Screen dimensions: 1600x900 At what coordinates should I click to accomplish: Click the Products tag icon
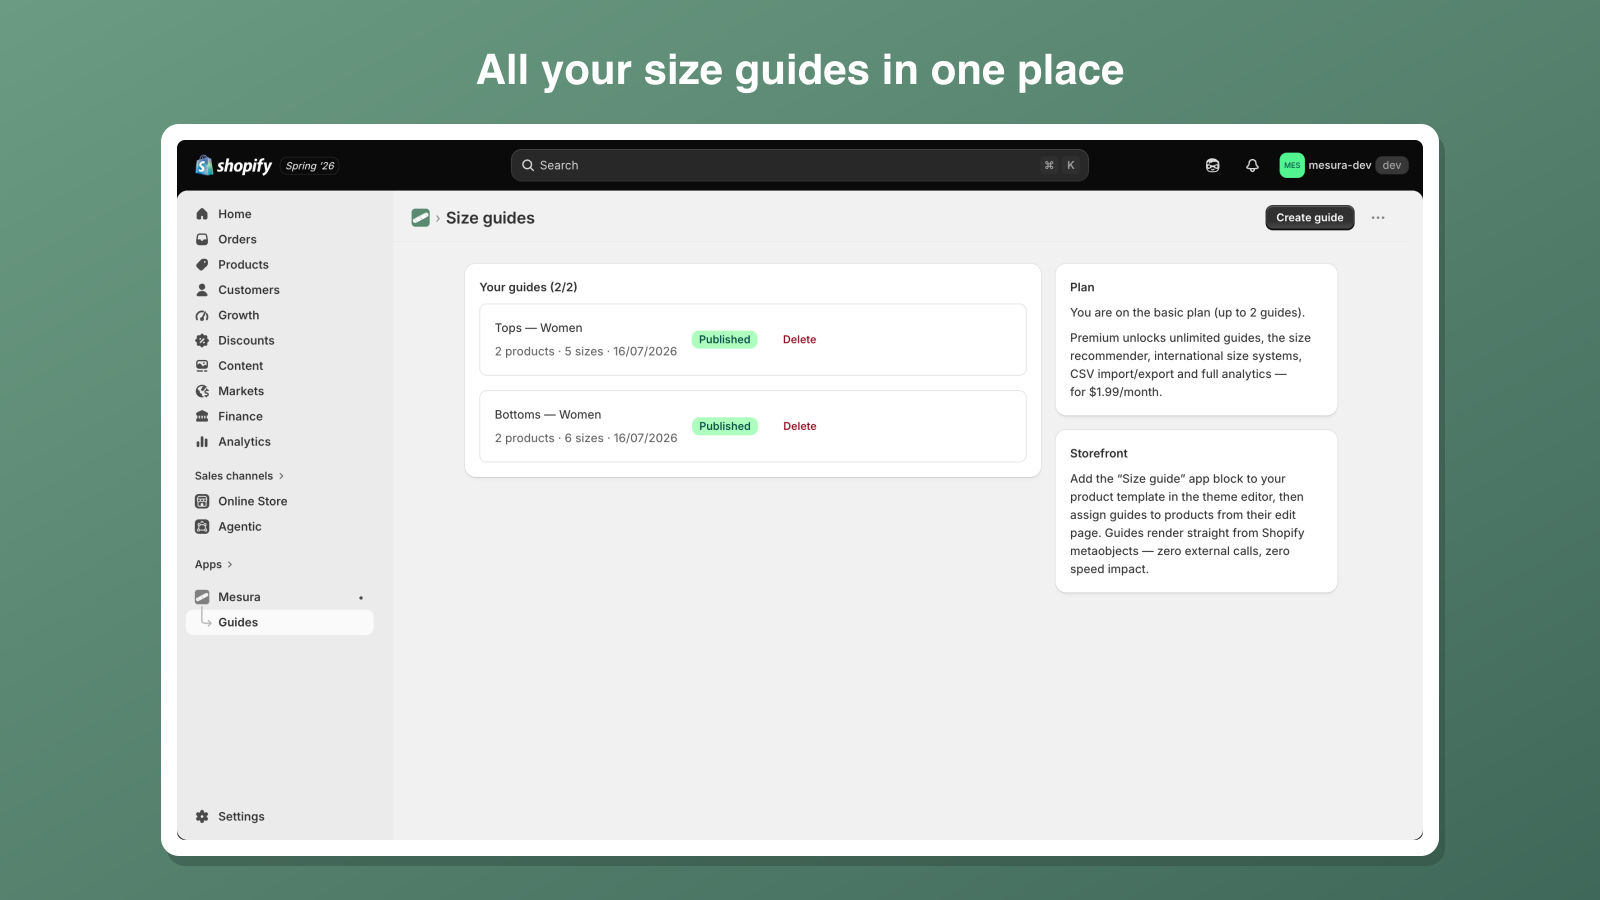[x=202, y=265]
